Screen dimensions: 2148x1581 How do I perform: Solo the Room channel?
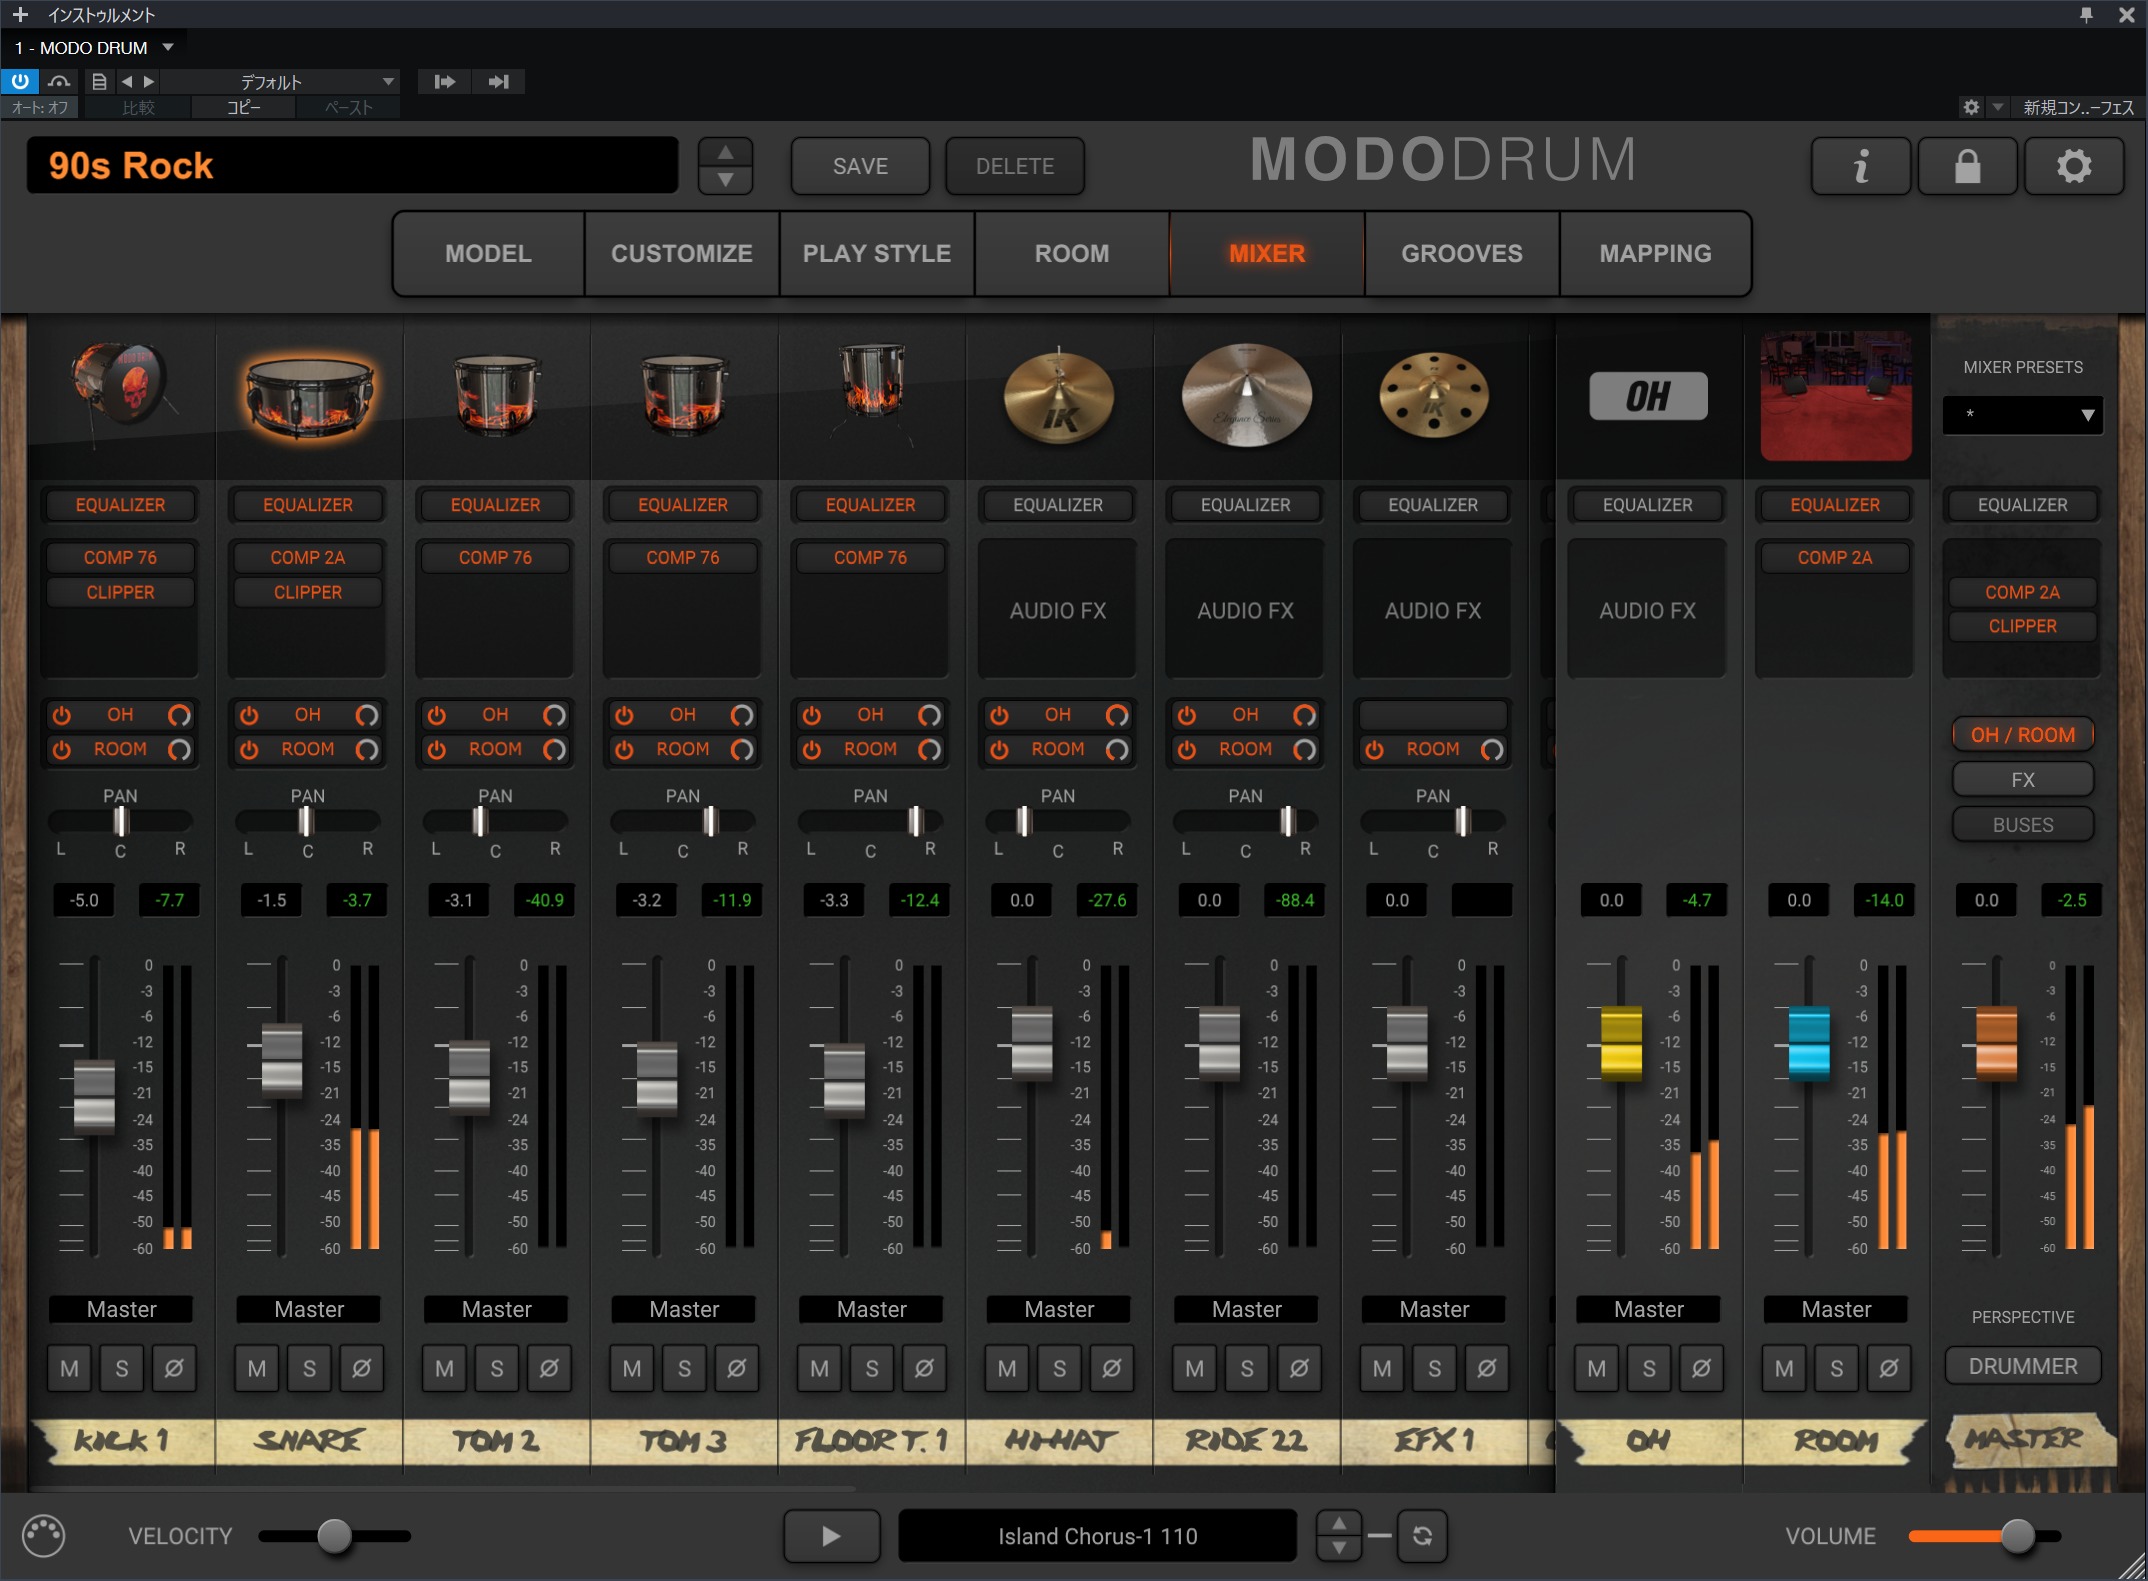tap(1837, 1368)
